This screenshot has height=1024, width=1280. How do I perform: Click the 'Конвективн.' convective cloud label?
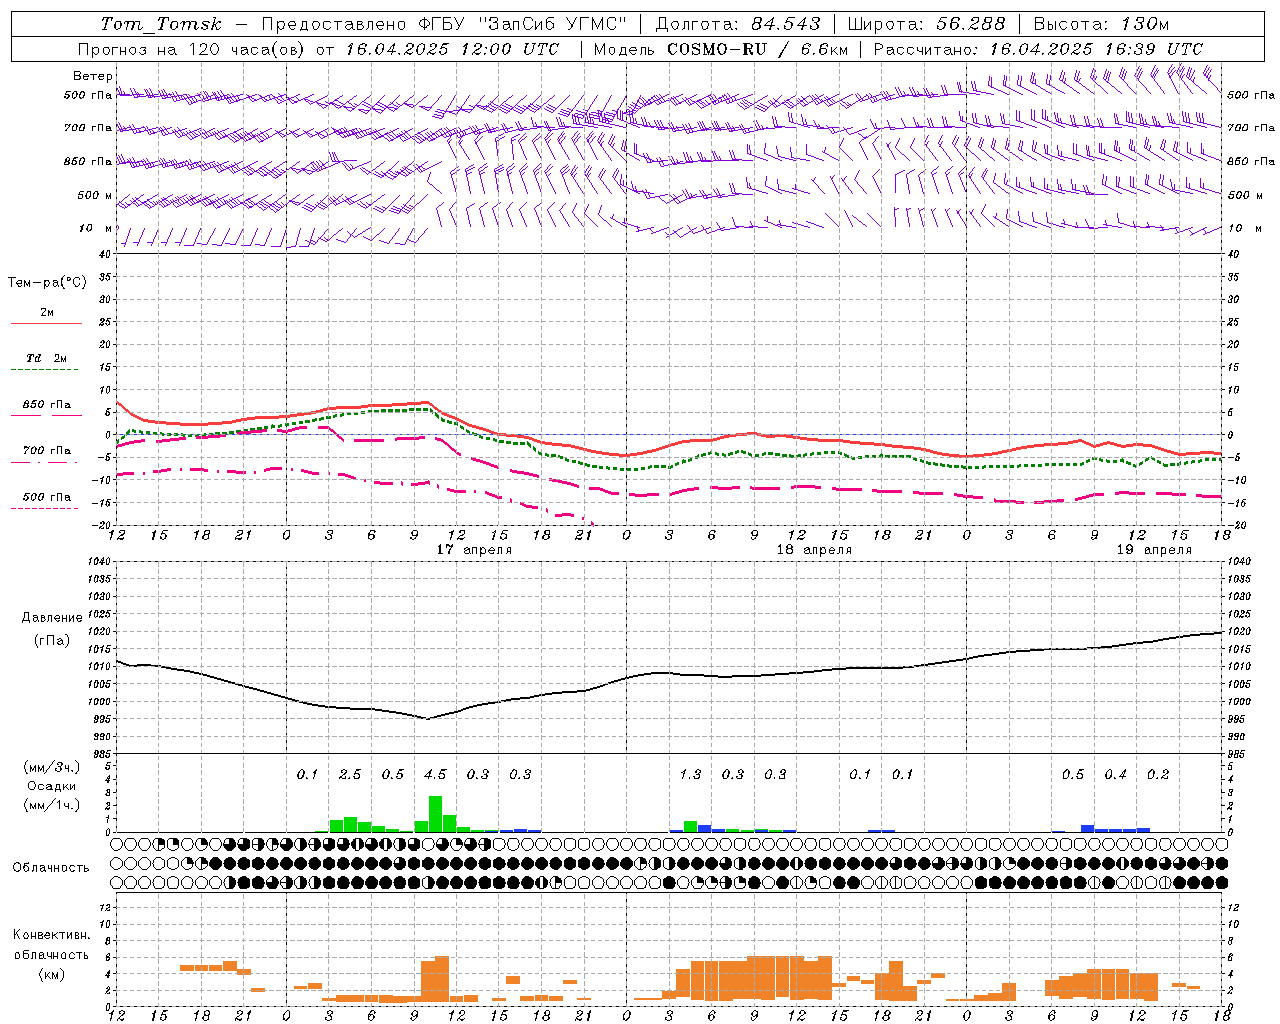51,935
